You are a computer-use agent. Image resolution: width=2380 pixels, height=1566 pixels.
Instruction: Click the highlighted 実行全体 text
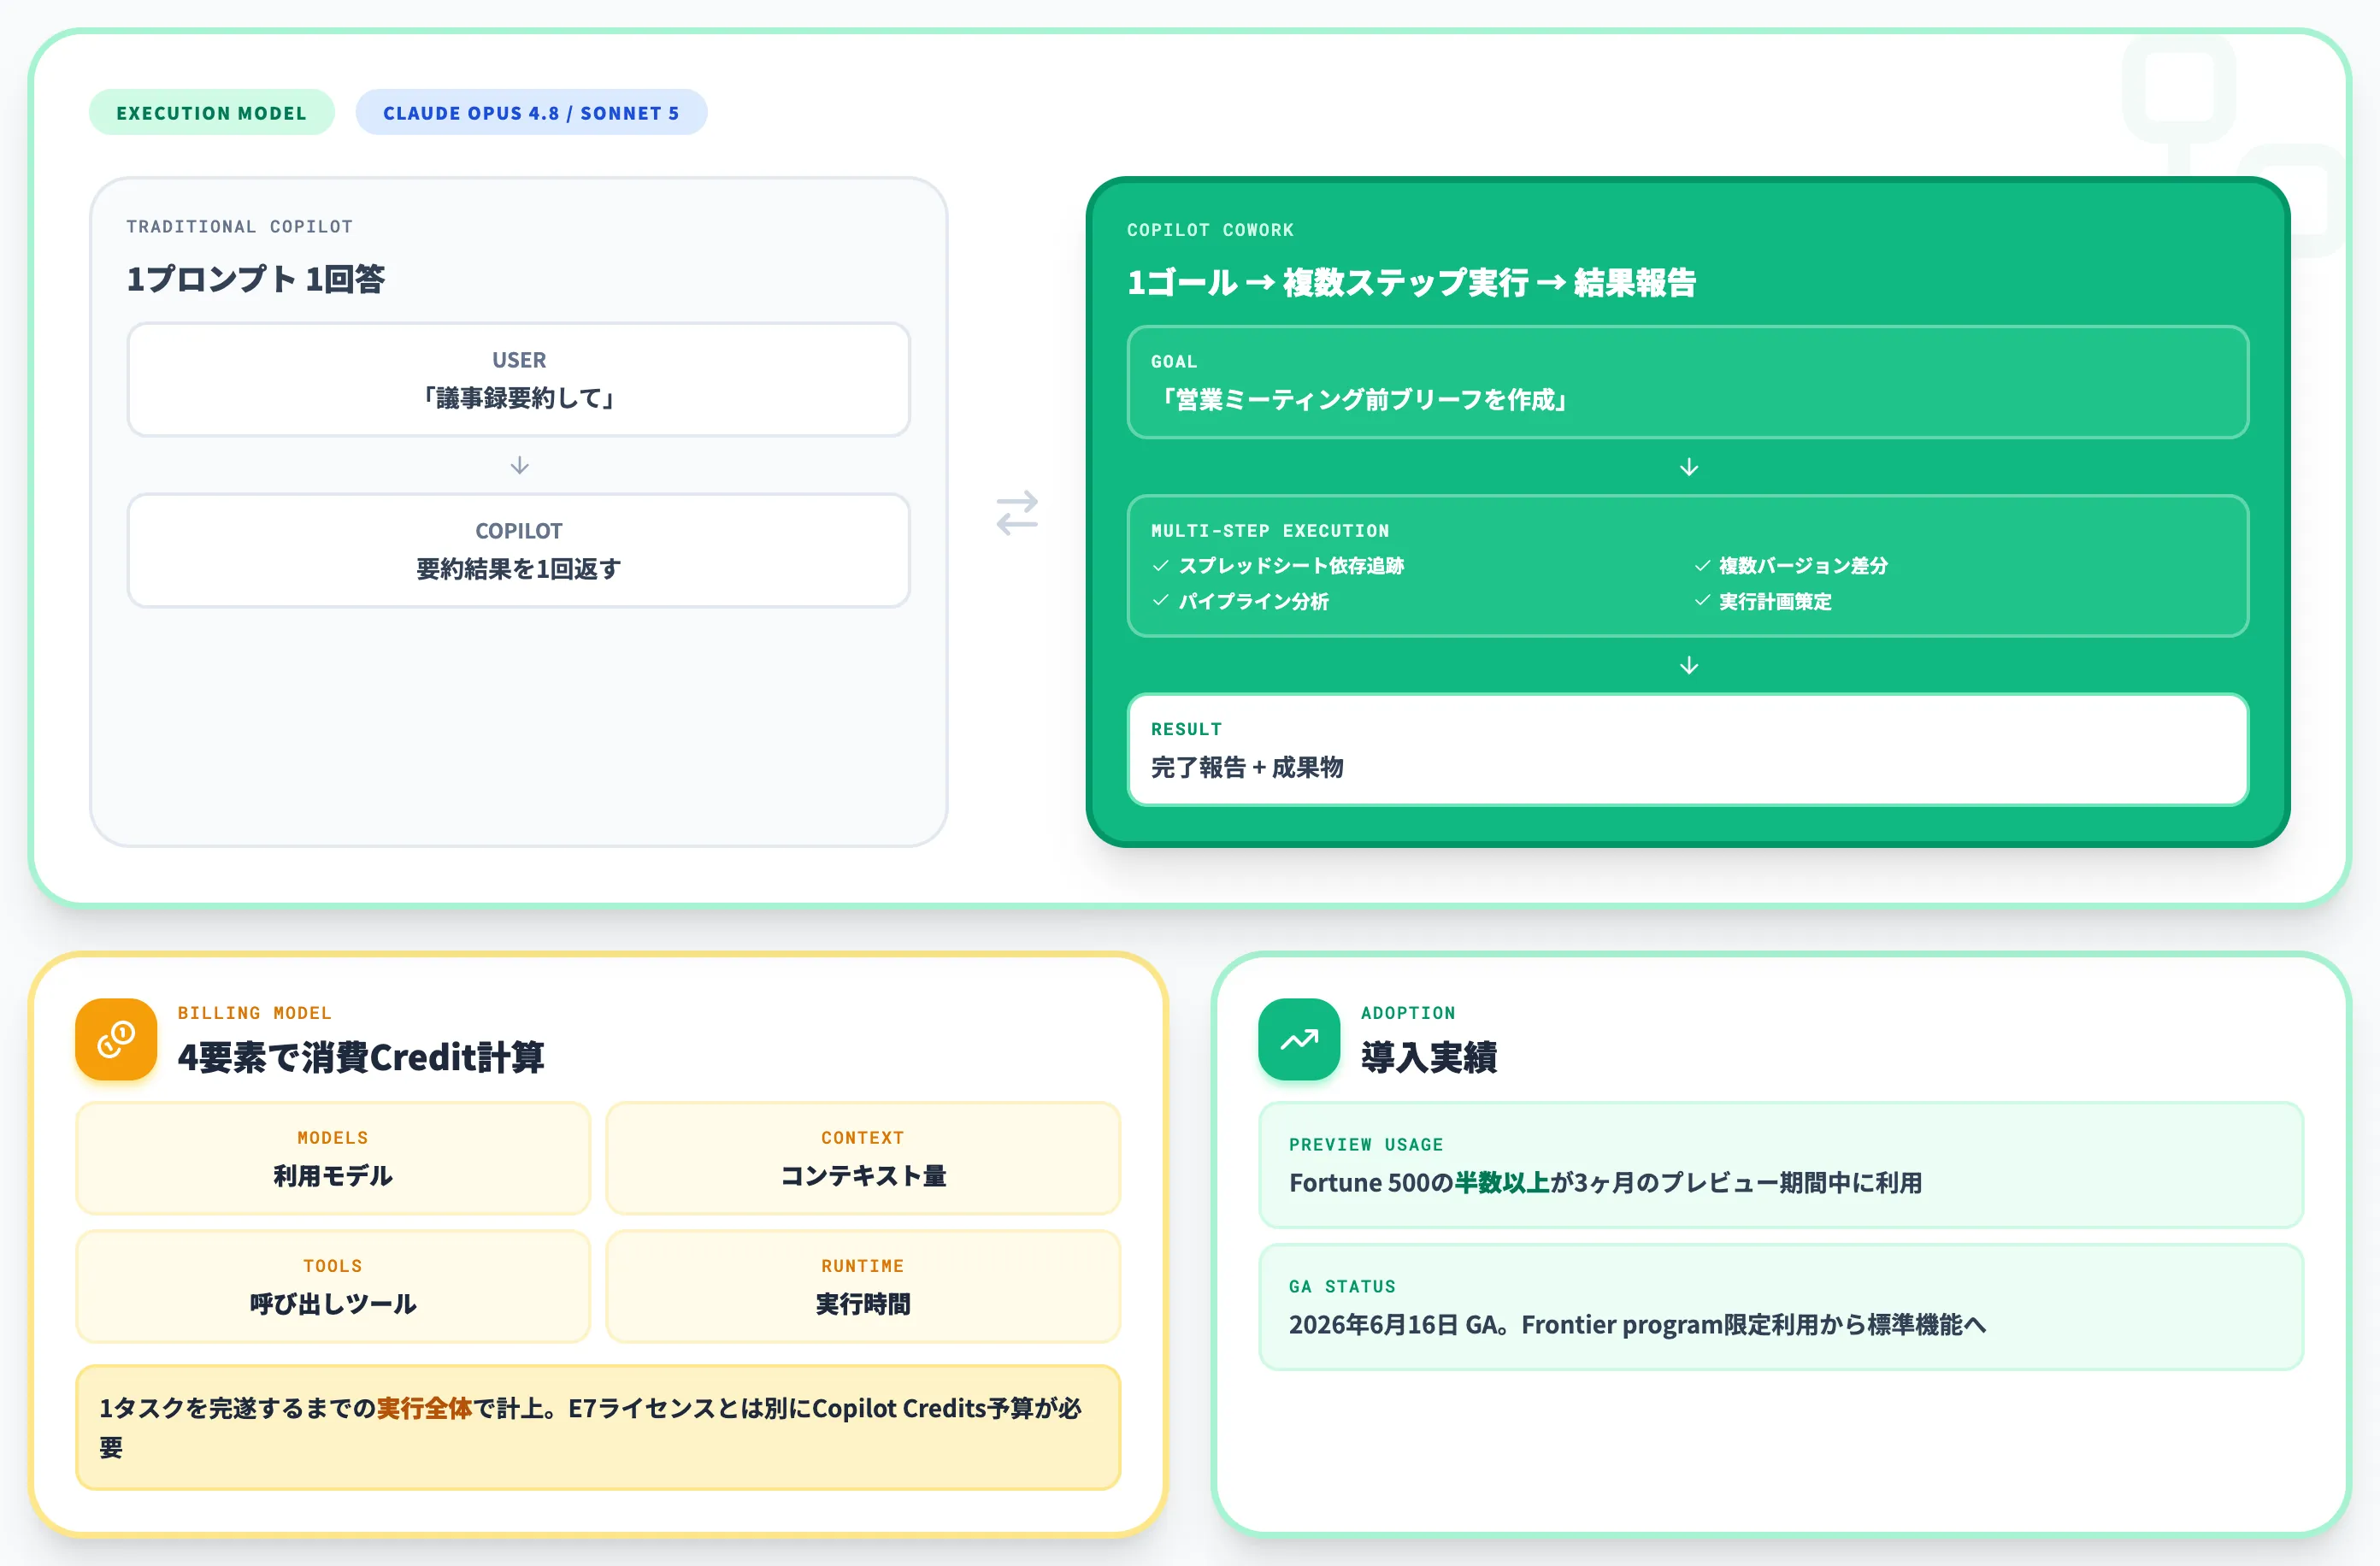(424, 1409)
